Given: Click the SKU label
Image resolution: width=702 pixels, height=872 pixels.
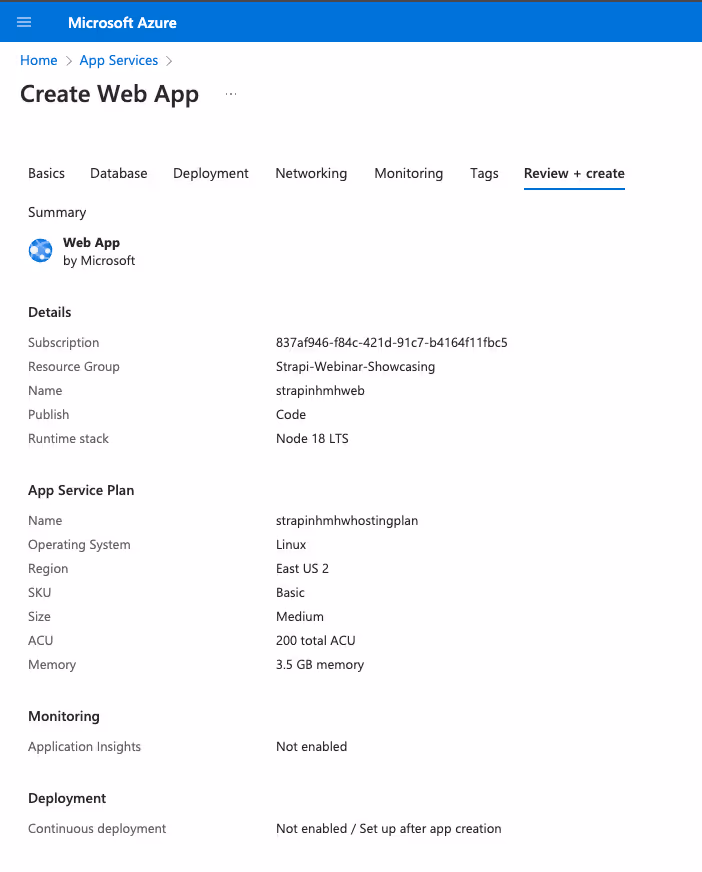Looking at the screenshot, I should (x=39, y=592).
